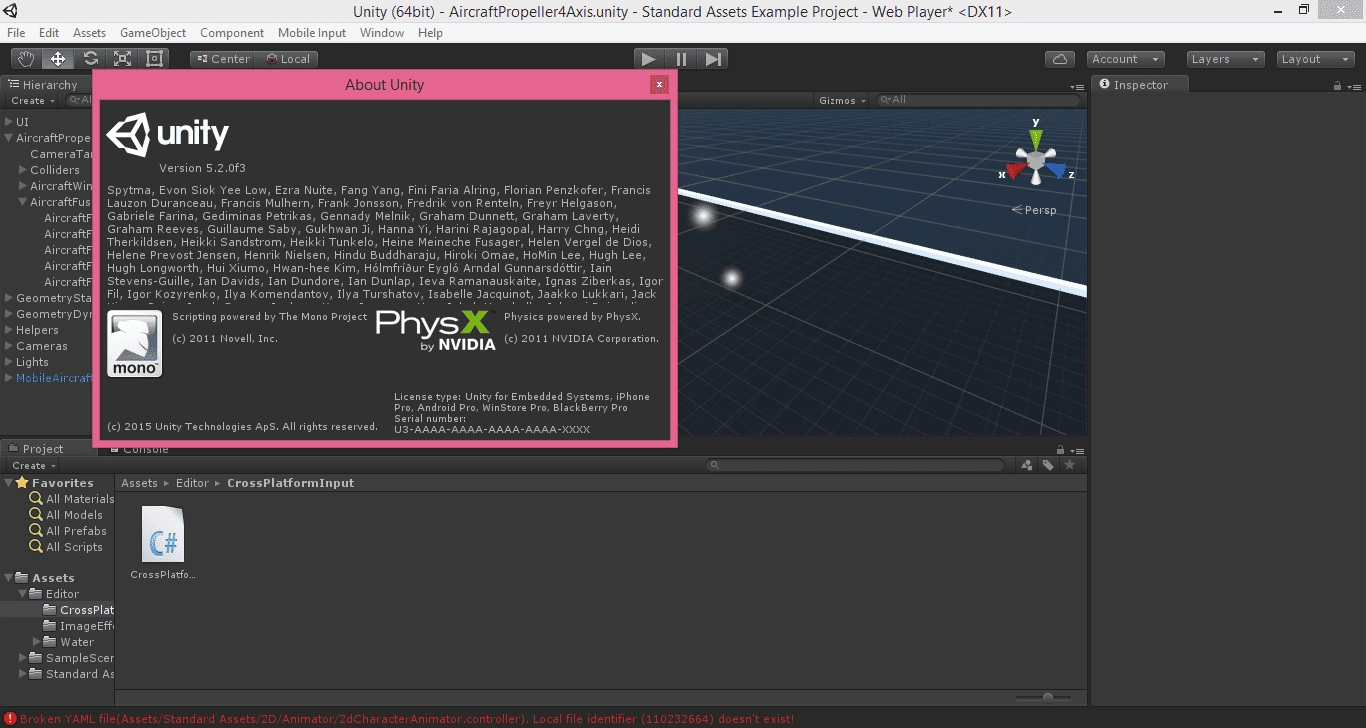Open the File menu
The width and height of the screenshot is (1366, 728).
pyautogui.click(x=16, y=33)
